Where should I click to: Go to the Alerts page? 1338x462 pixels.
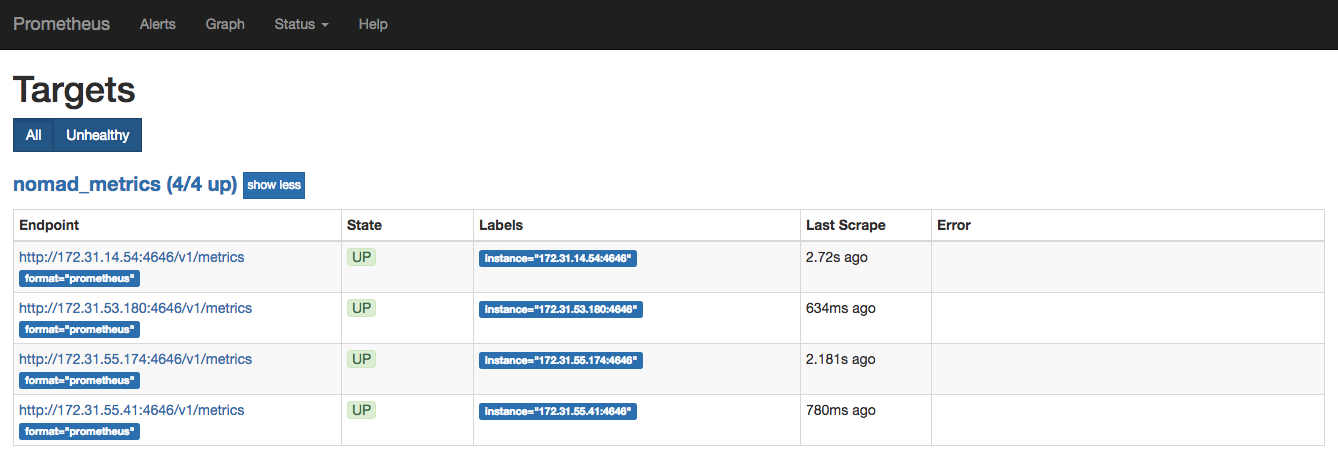point(158,24)
